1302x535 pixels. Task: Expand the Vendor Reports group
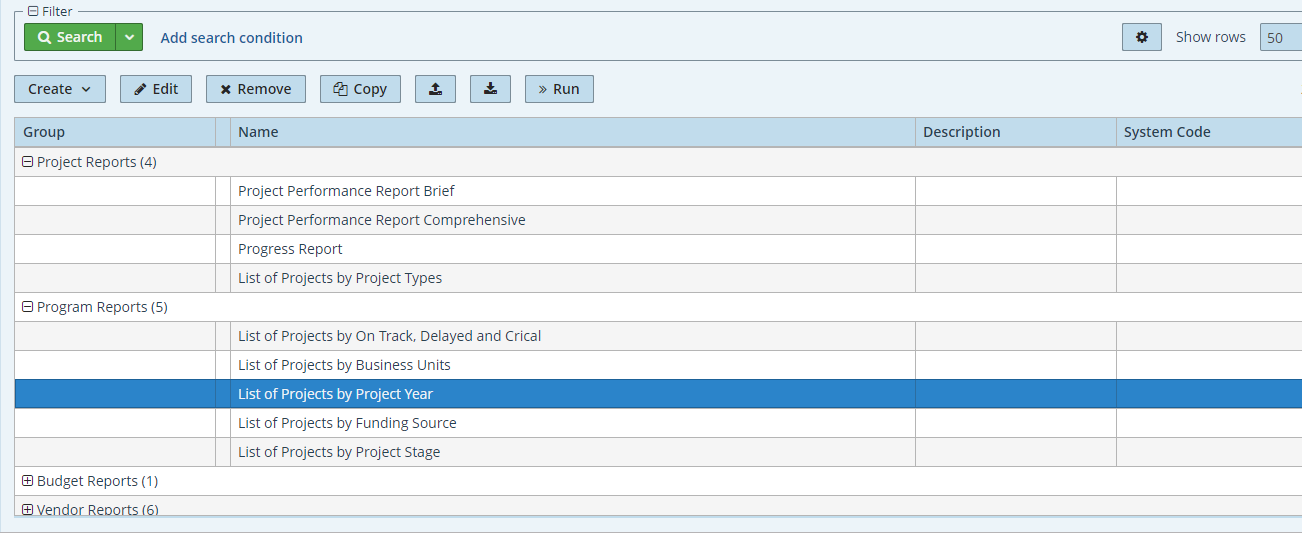[x=28, y=509]
